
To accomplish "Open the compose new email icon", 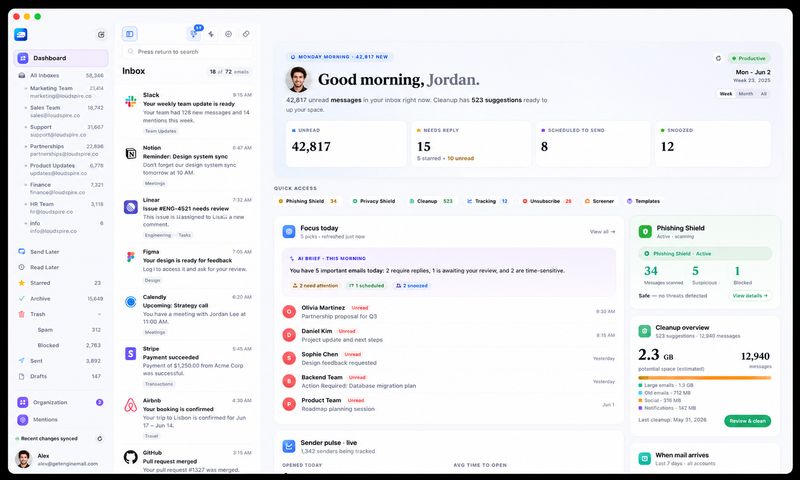I will pos(101,35).
